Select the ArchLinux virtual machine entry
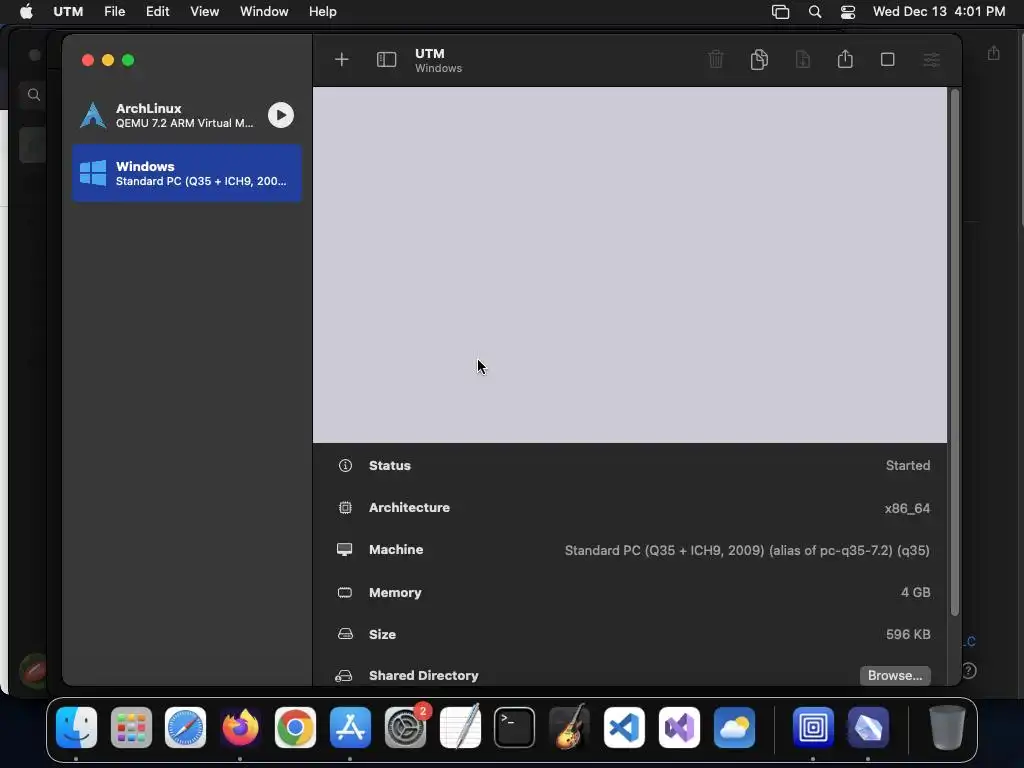 [x=187, y=116]
